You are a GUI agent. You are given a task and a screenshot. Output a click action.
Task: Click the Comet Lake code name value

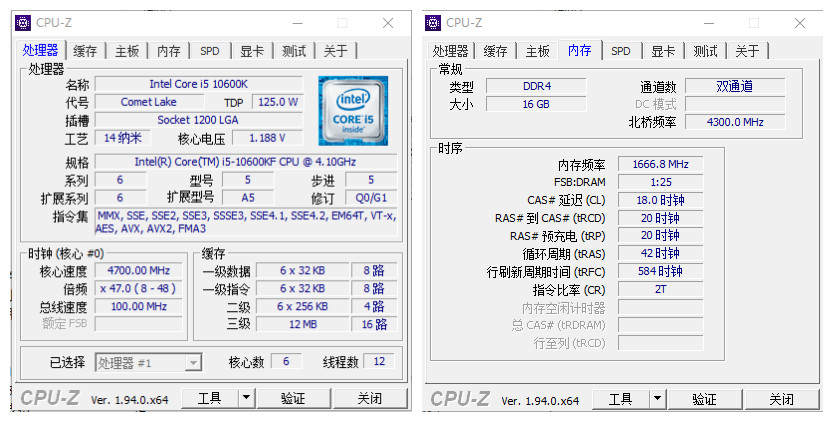pos(149,102)
